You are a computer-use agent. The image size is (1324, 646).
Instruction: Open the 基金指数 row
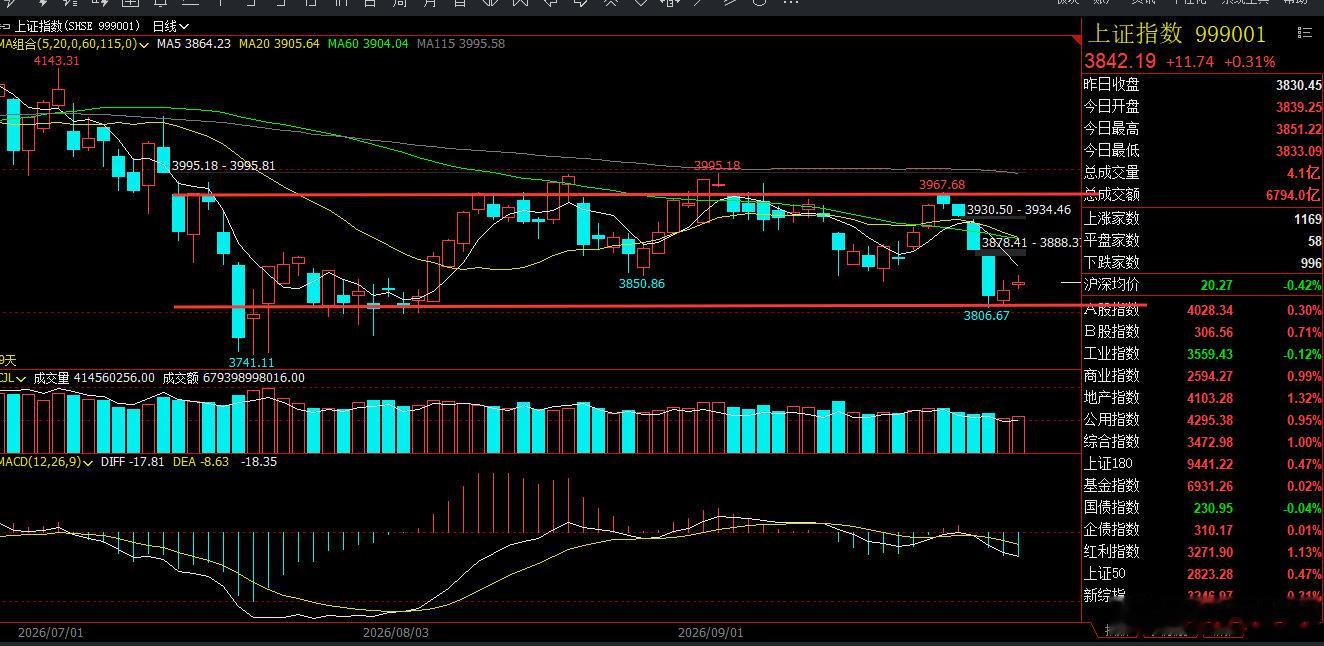pyautogui.click(x=1203, y=486)
